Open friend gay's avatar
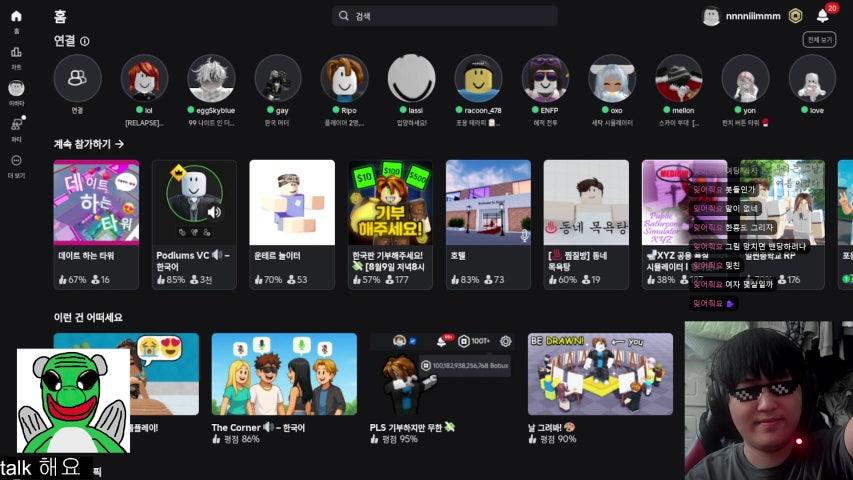 [x=278, y=78]
